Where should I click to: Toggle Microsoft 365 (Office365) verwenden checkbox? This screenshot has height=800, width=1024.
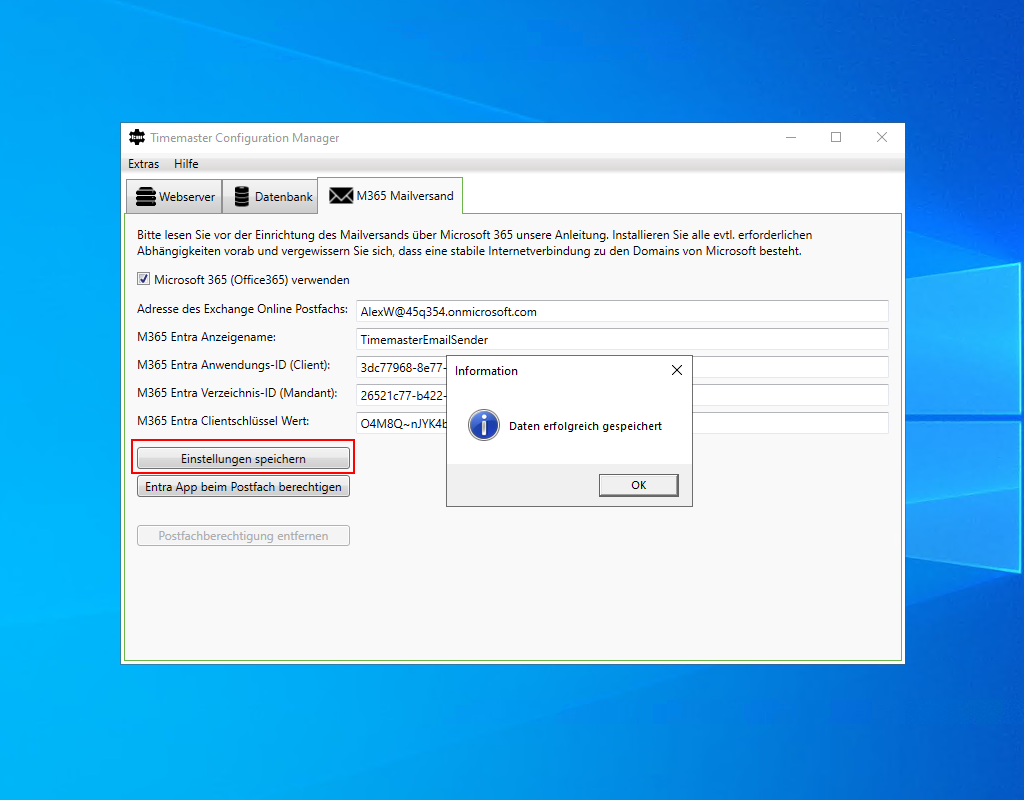pyautogui.click(x=144, y=280)
